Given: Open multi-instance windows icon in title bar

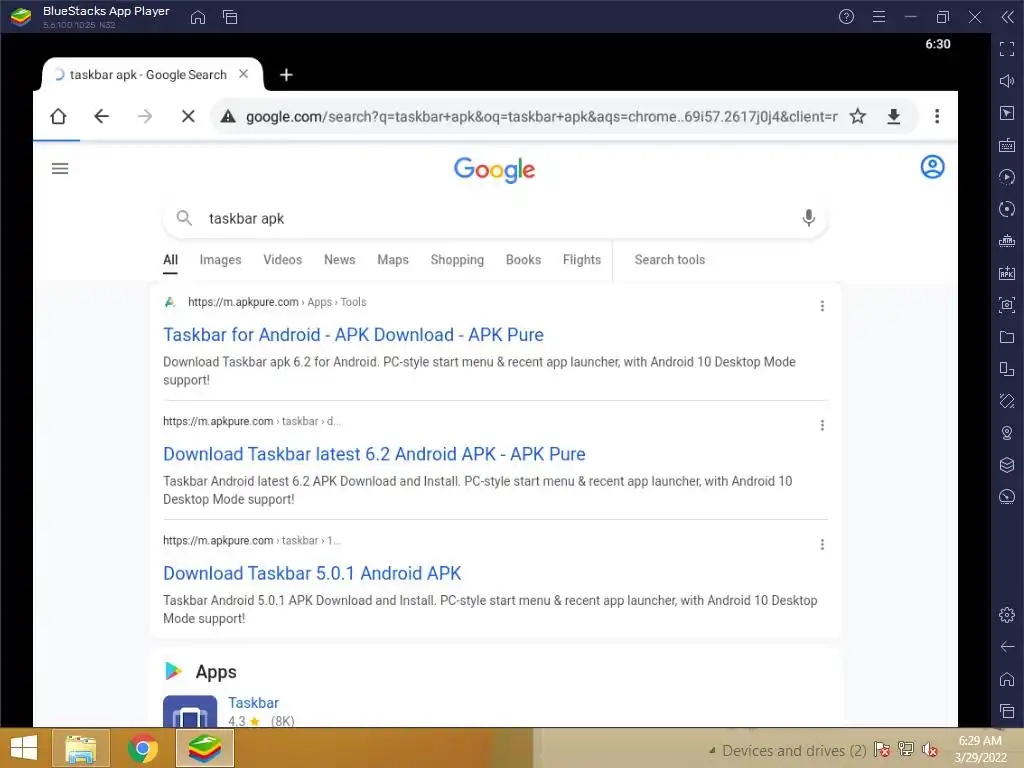Looking at the screenshot, I should tap(230, 17).
